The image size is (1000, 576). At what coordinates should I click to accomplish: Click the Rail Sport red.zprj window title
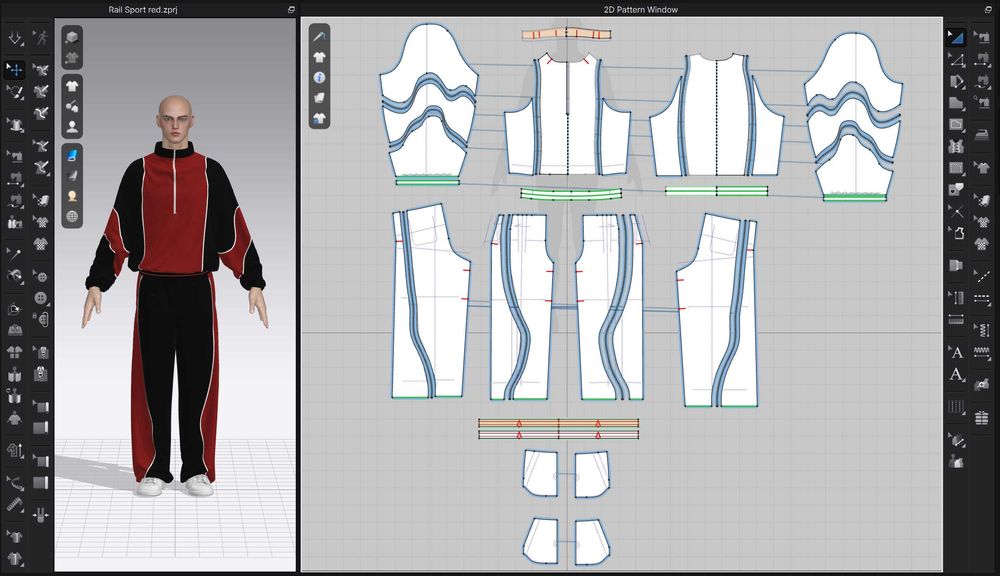pos(143,10)
